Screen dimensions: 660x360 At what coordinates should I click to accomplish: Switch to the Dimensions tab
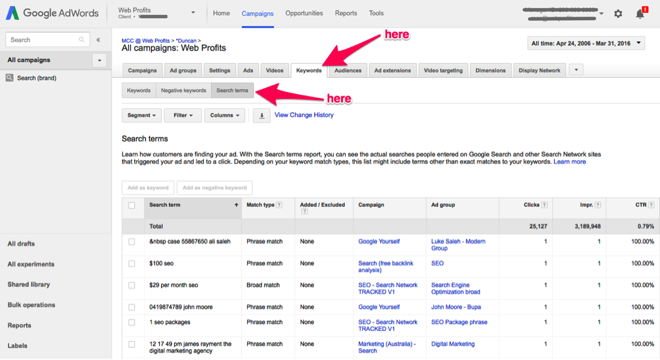(490, 70)
